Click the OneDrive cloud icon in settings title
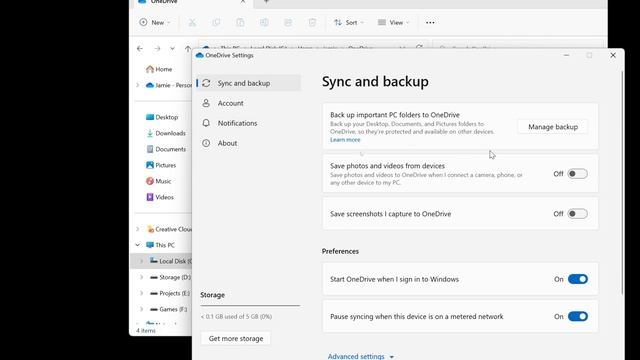Screen dimensions: 640x360 point(200,56)
